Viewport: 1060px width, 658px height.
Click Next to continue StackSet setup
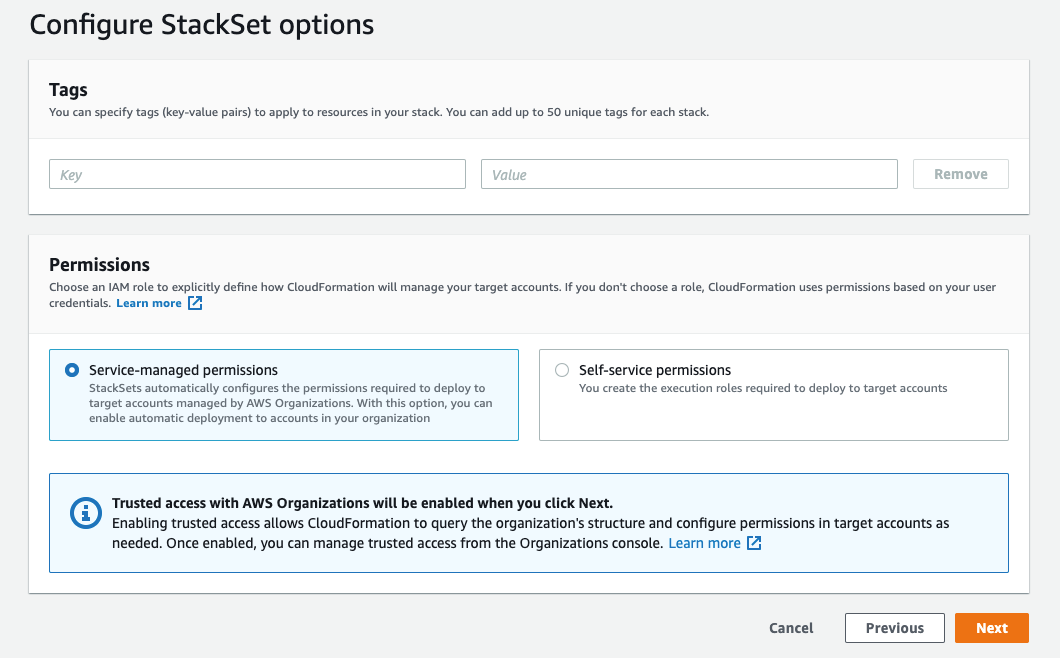pos(991,628)
